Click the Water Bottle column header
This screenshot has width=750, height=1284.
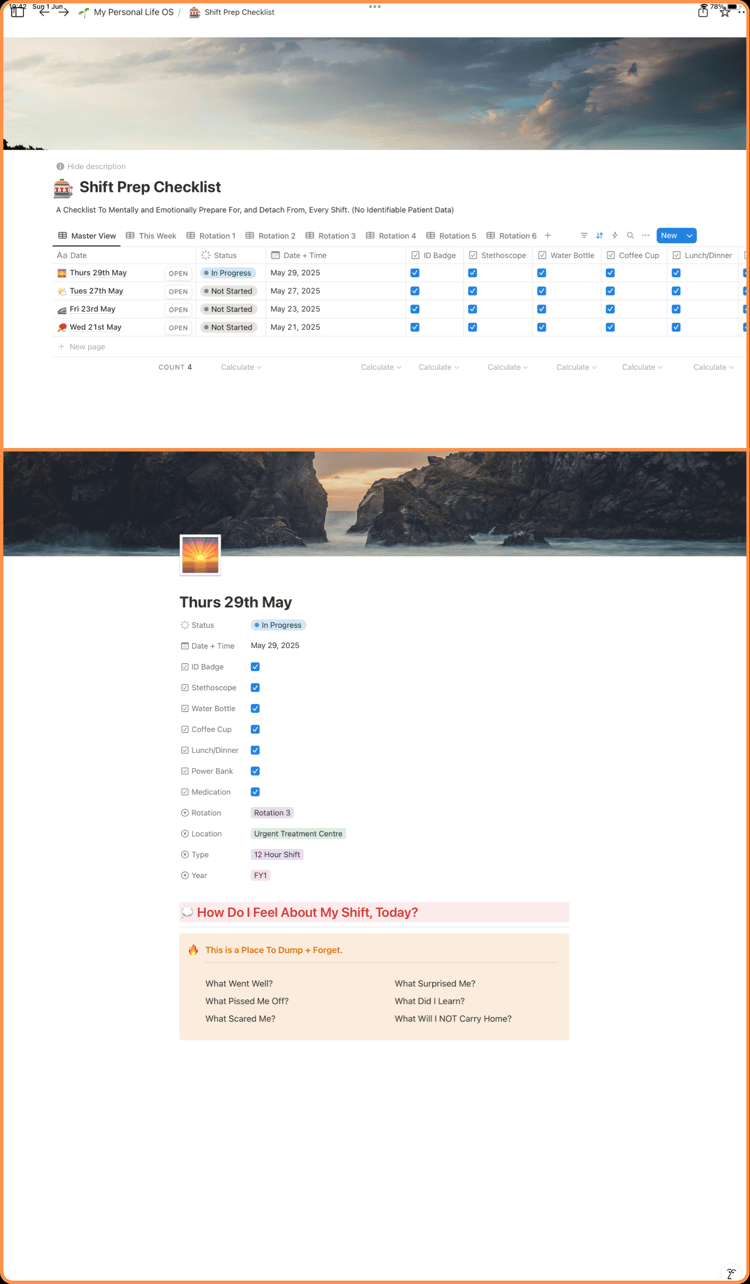pos(567,255)
